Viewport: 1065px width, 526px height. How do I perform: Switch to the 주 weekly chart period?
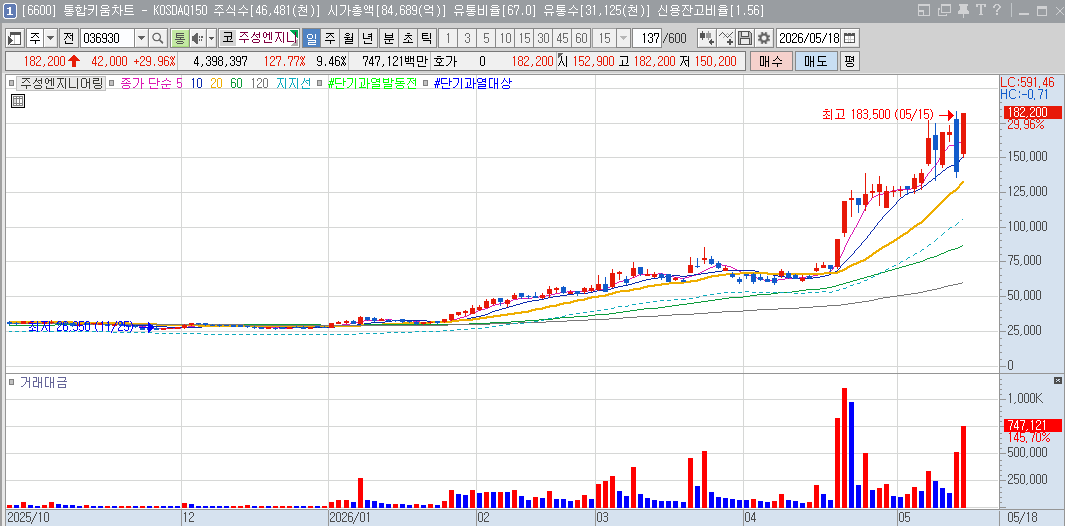pos(330,37)
